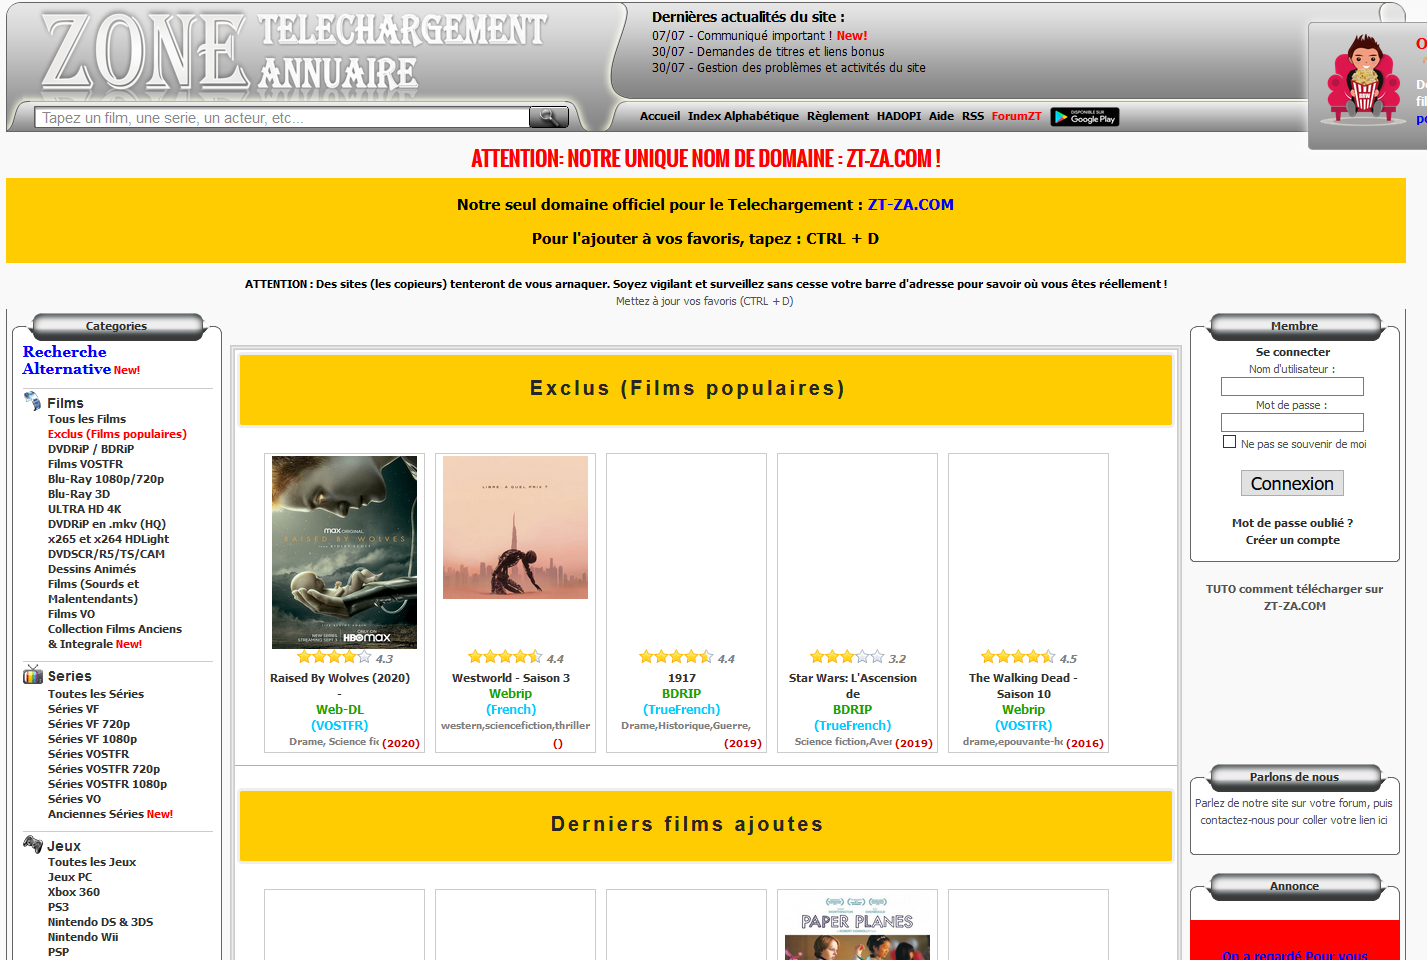
Task: Click the Connexion button
Action: point(1292,484)
